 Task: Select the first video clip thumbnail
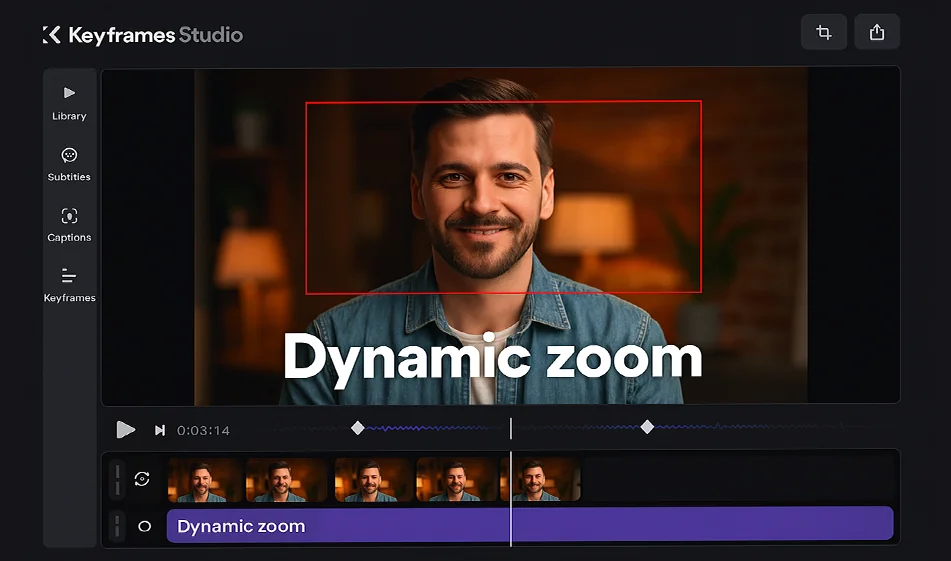tap(205, 480)
